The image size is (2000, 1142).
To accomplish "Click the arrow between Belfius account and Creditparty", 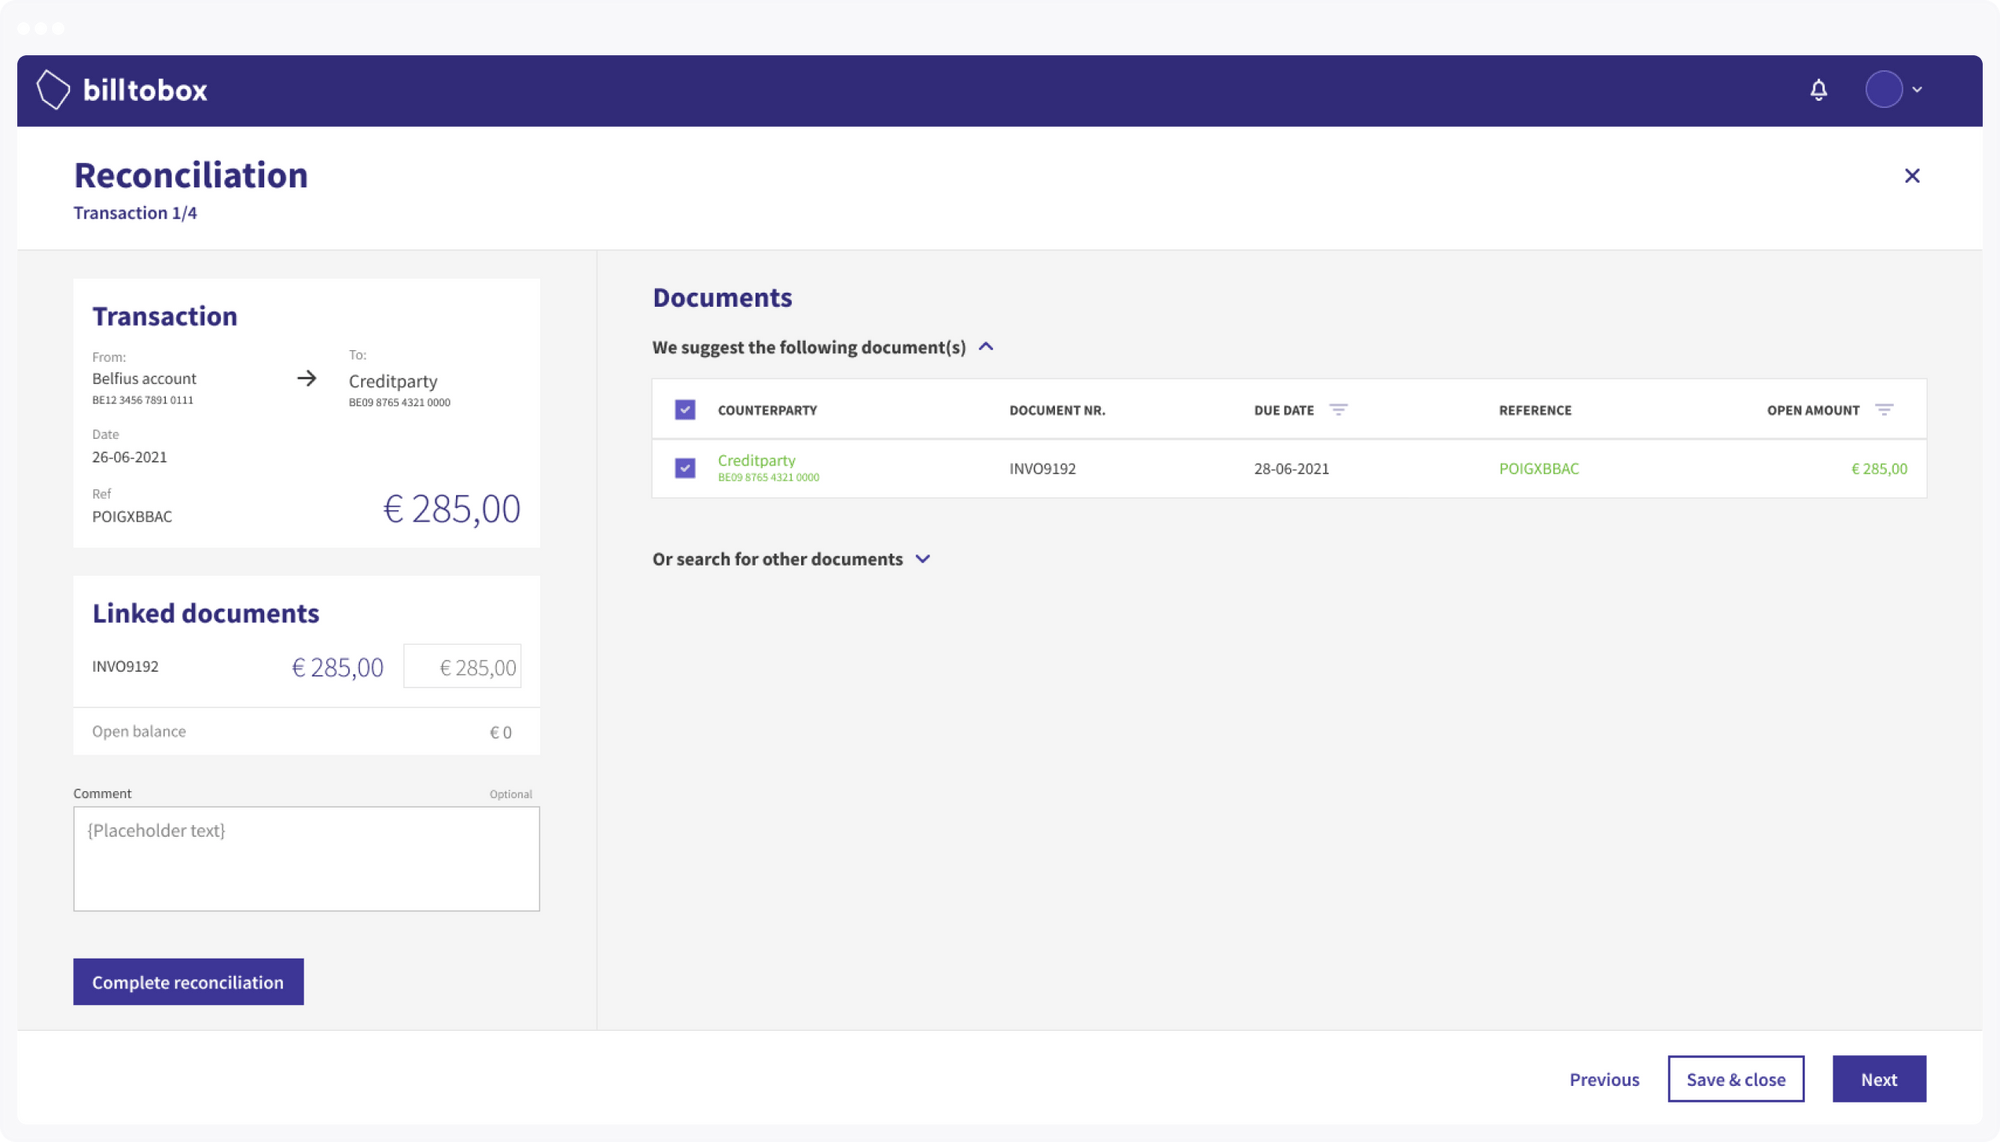I will (305, 379).
